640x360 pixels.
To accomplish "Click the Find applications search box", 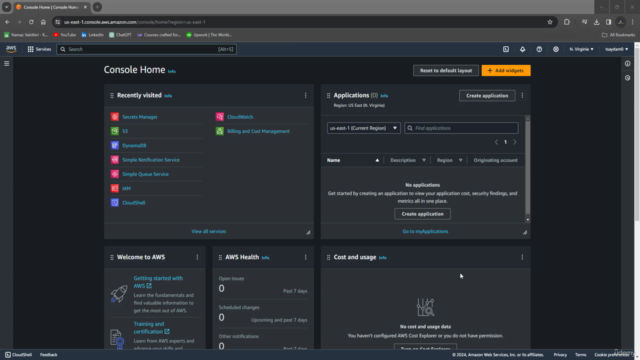I will 461,128.
